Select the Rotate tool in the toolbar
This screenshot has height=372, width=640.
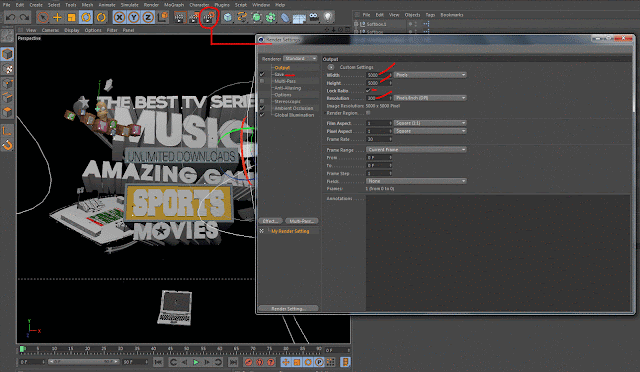[x=86, y=17]
